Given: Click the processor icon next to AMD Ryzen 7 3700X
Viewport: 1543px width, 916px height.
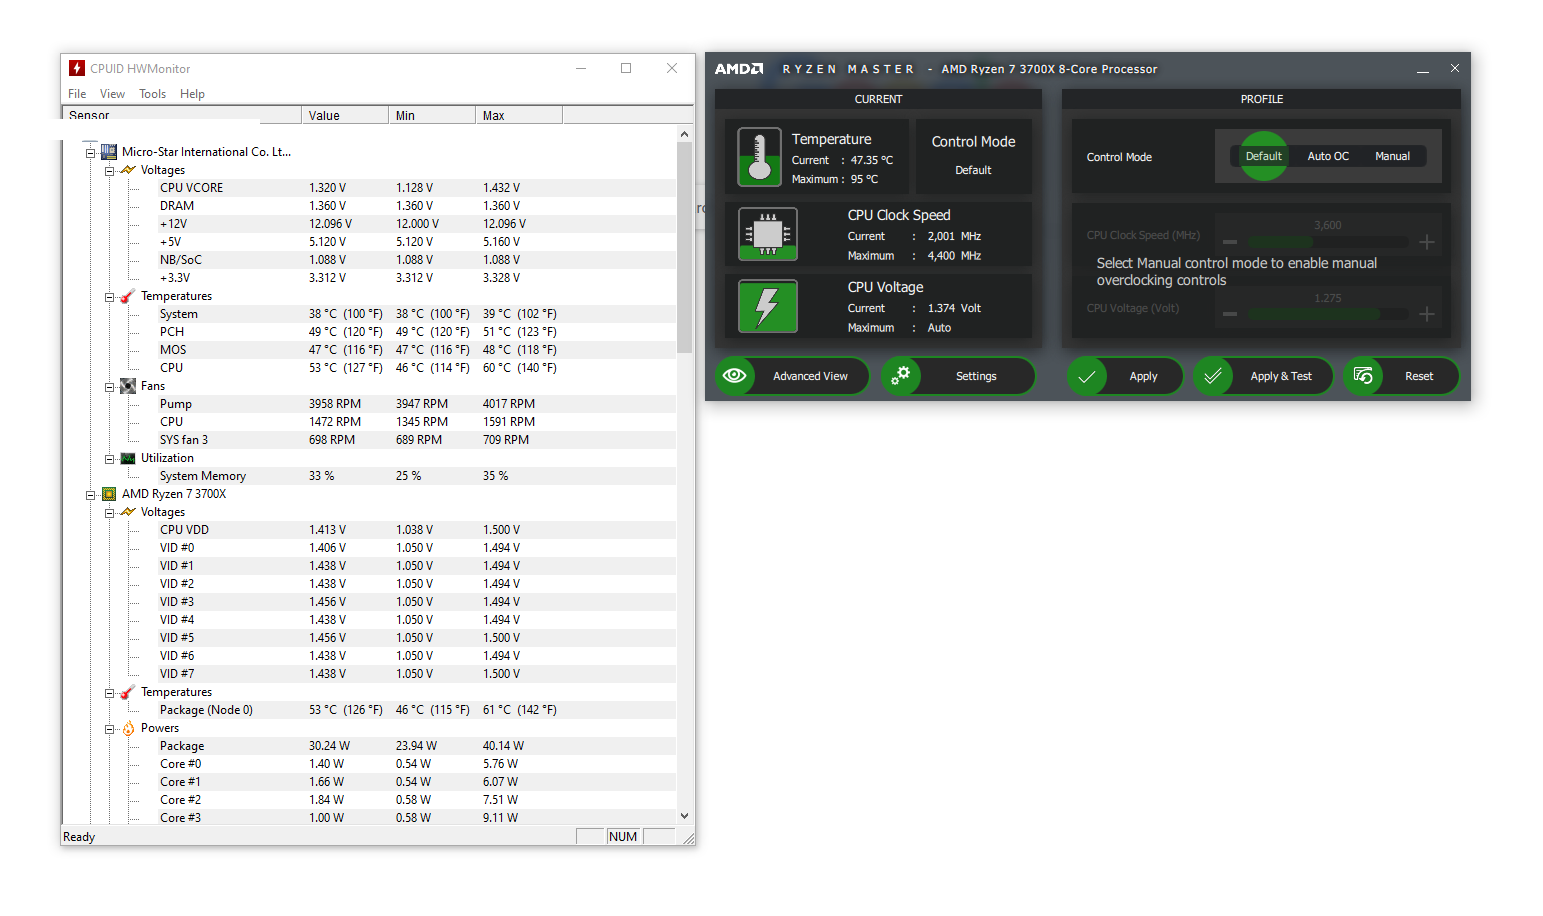Looking at the screenshot, I should click(109, 494).
